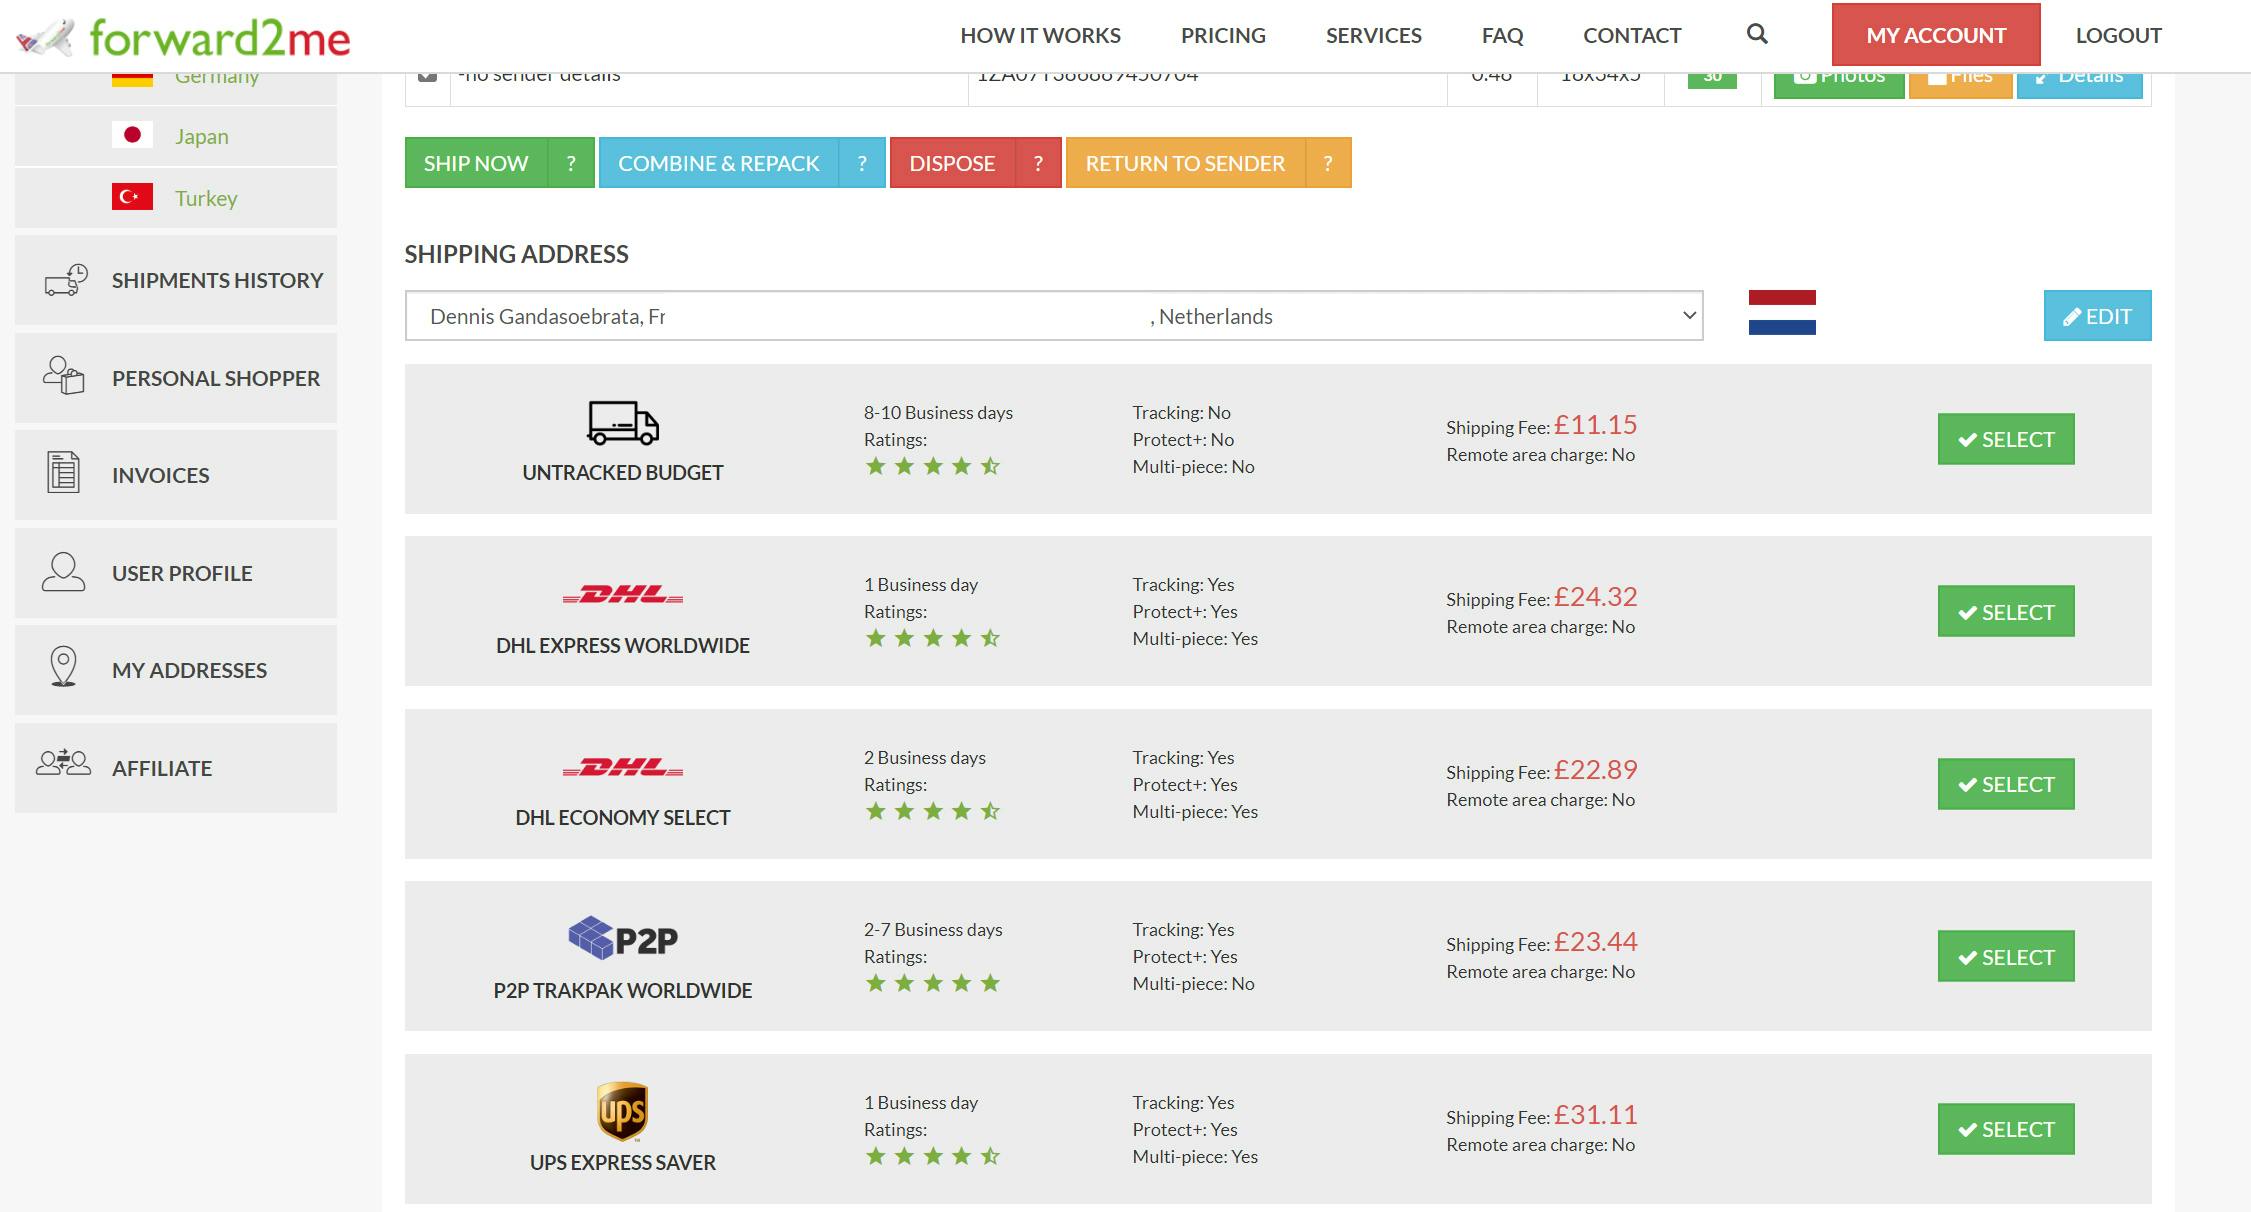Click the Dispose question mark help
This screenshot has width=2251, height=1212.
click(x=1038, y=163)
